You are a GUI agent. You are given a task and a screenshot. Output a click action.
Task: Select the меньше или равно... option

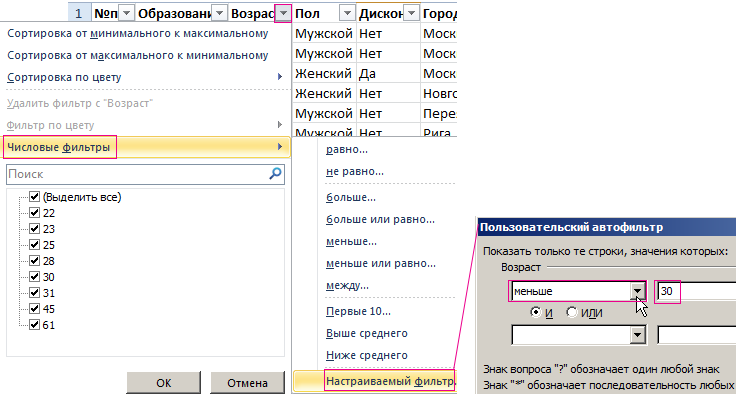381,263
